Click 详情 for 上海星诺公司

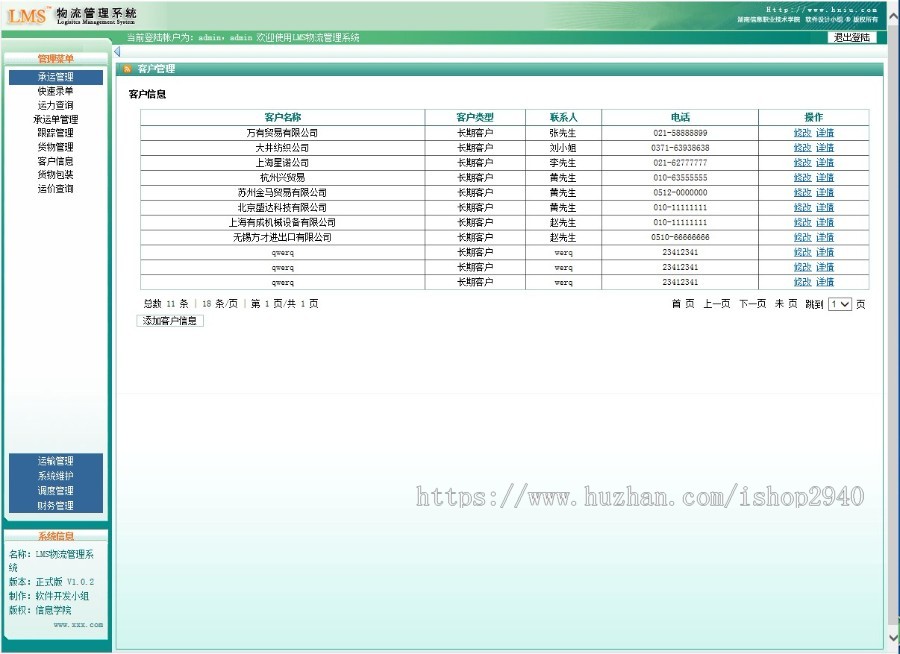(x=825, y=162)
